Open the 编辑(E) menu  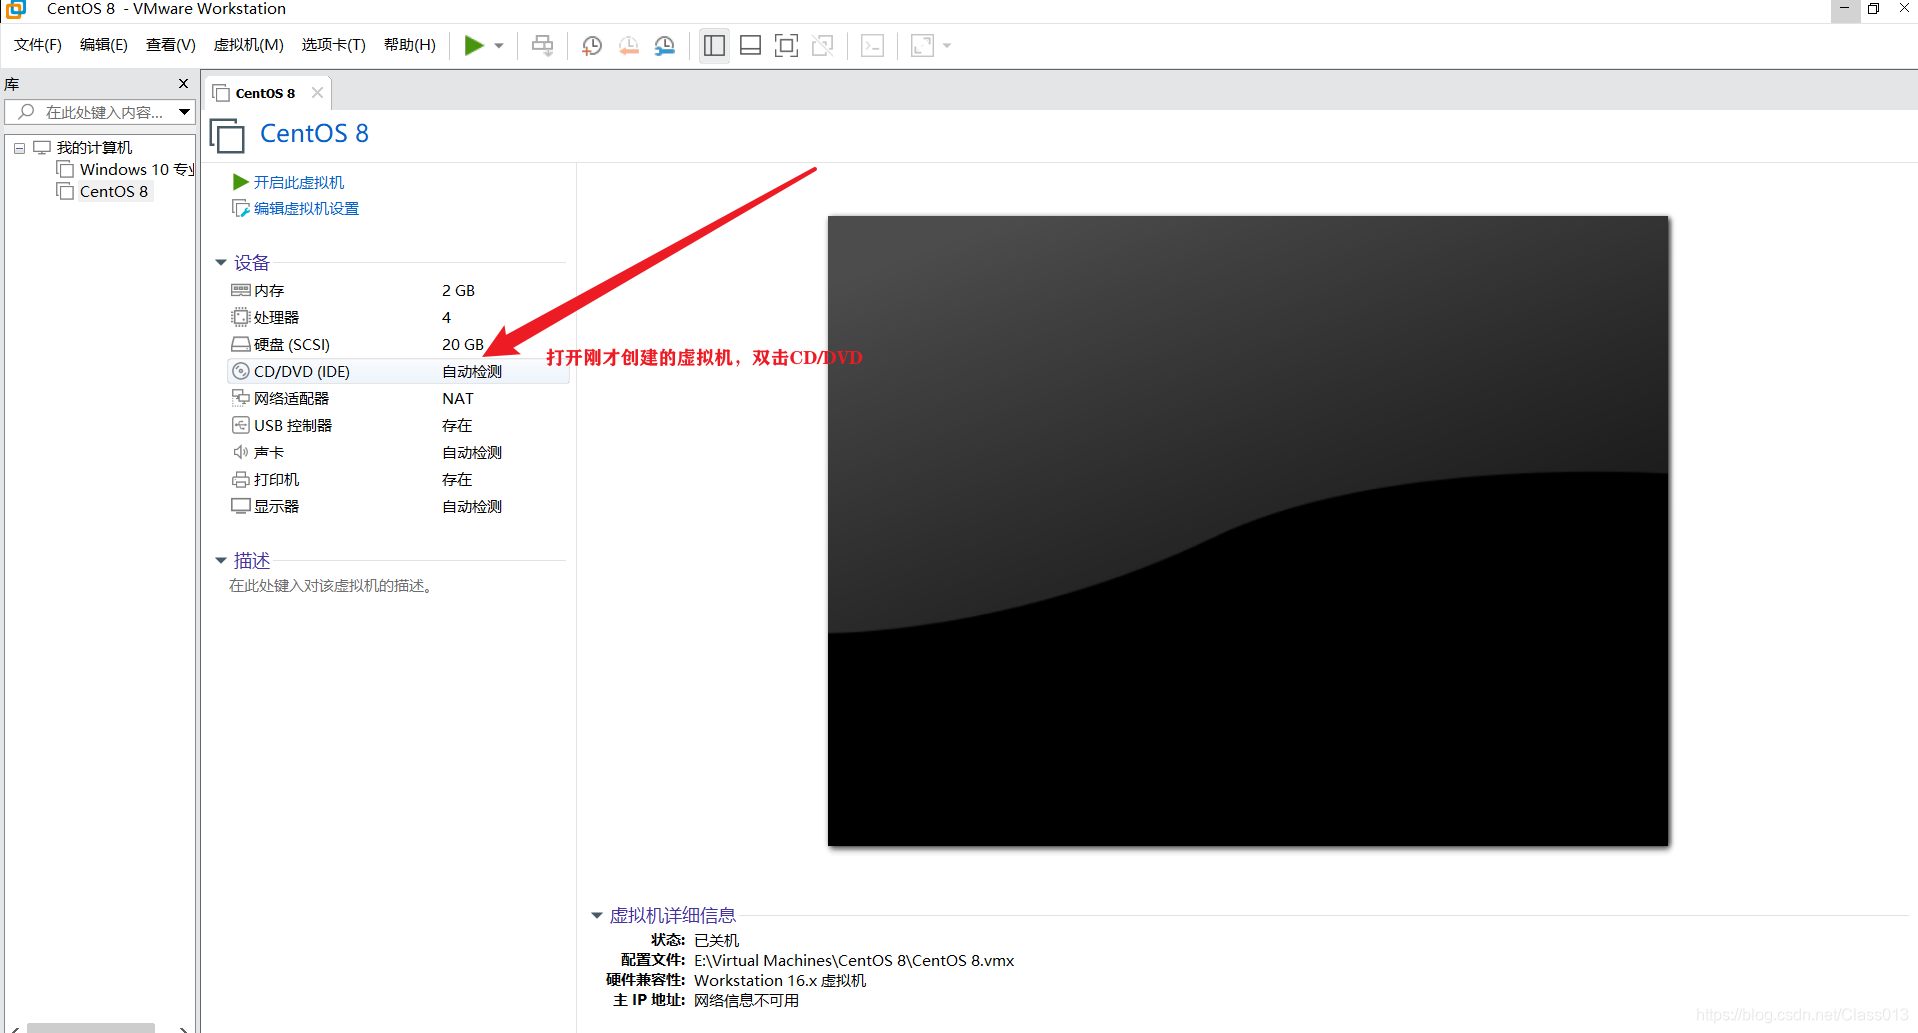pos(104,45)
